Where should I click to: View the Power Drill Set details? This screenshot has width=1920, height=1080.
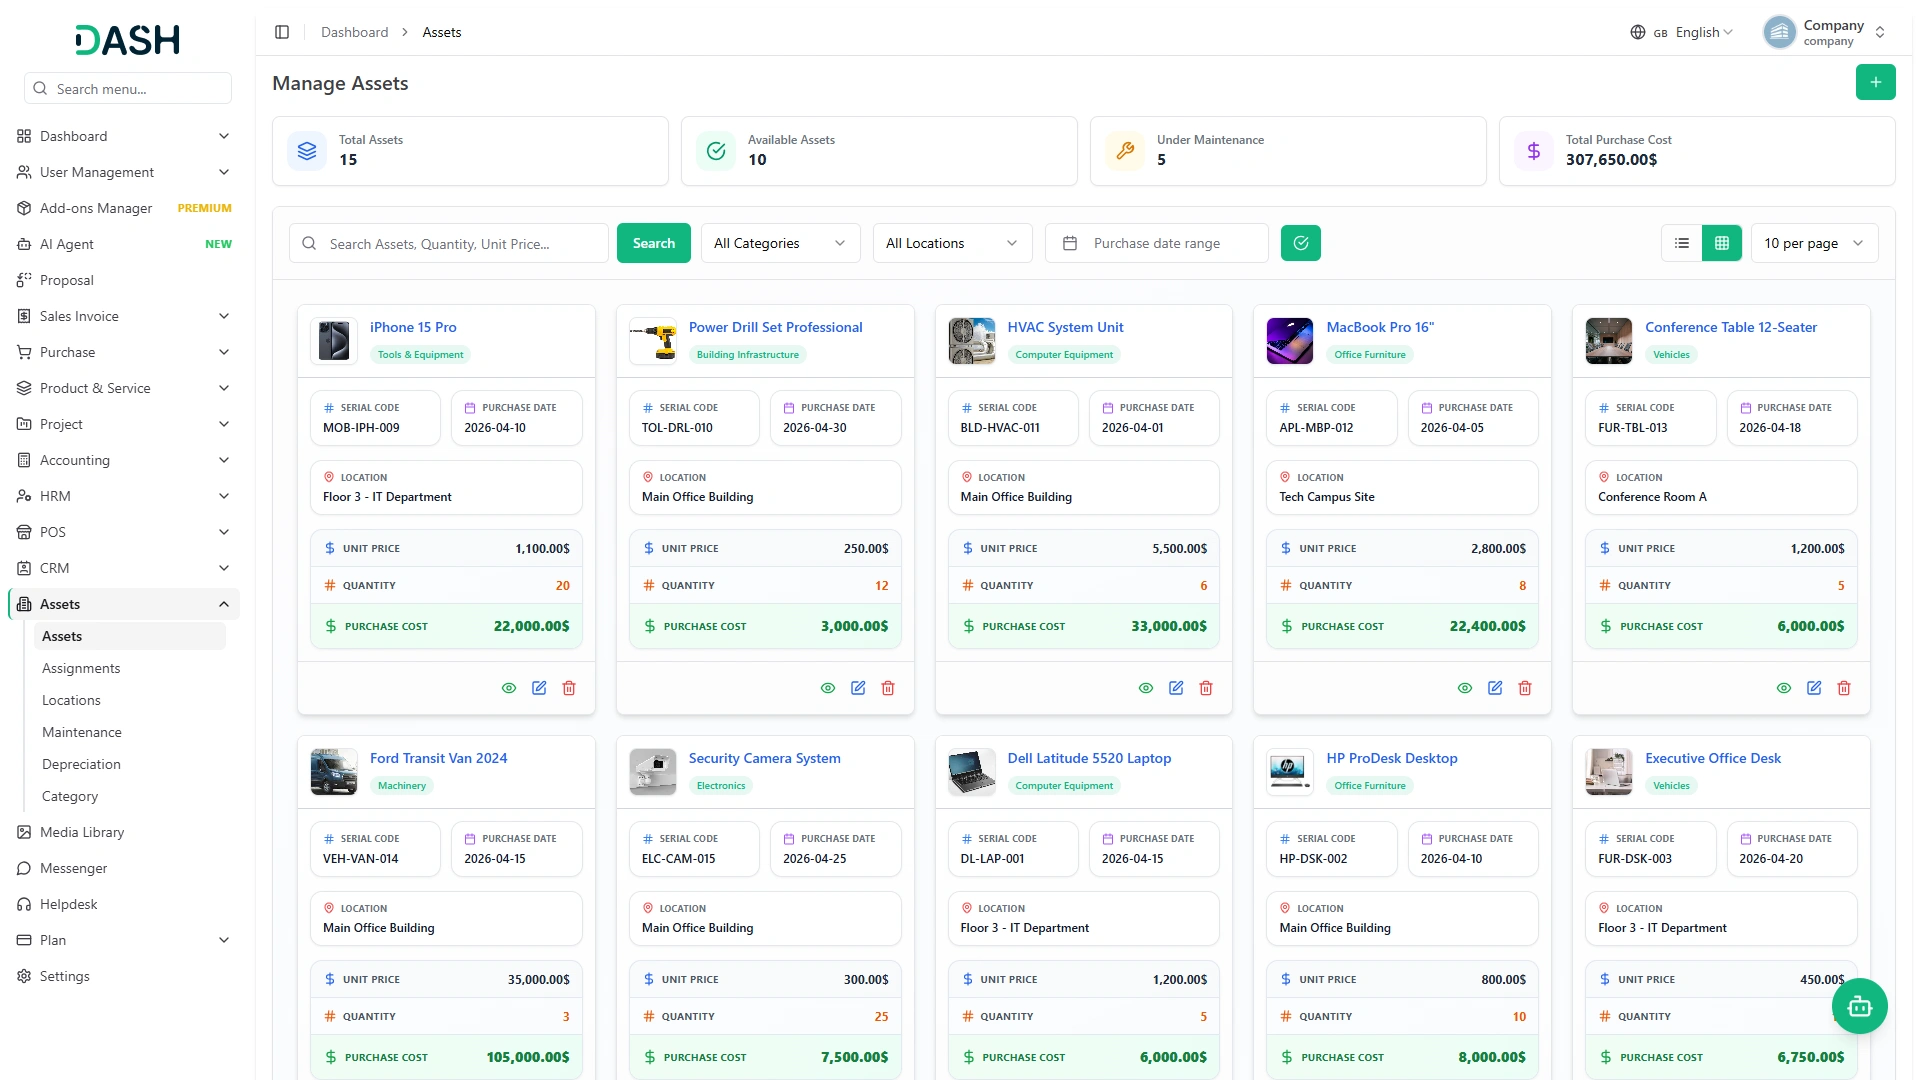[828, 688]
